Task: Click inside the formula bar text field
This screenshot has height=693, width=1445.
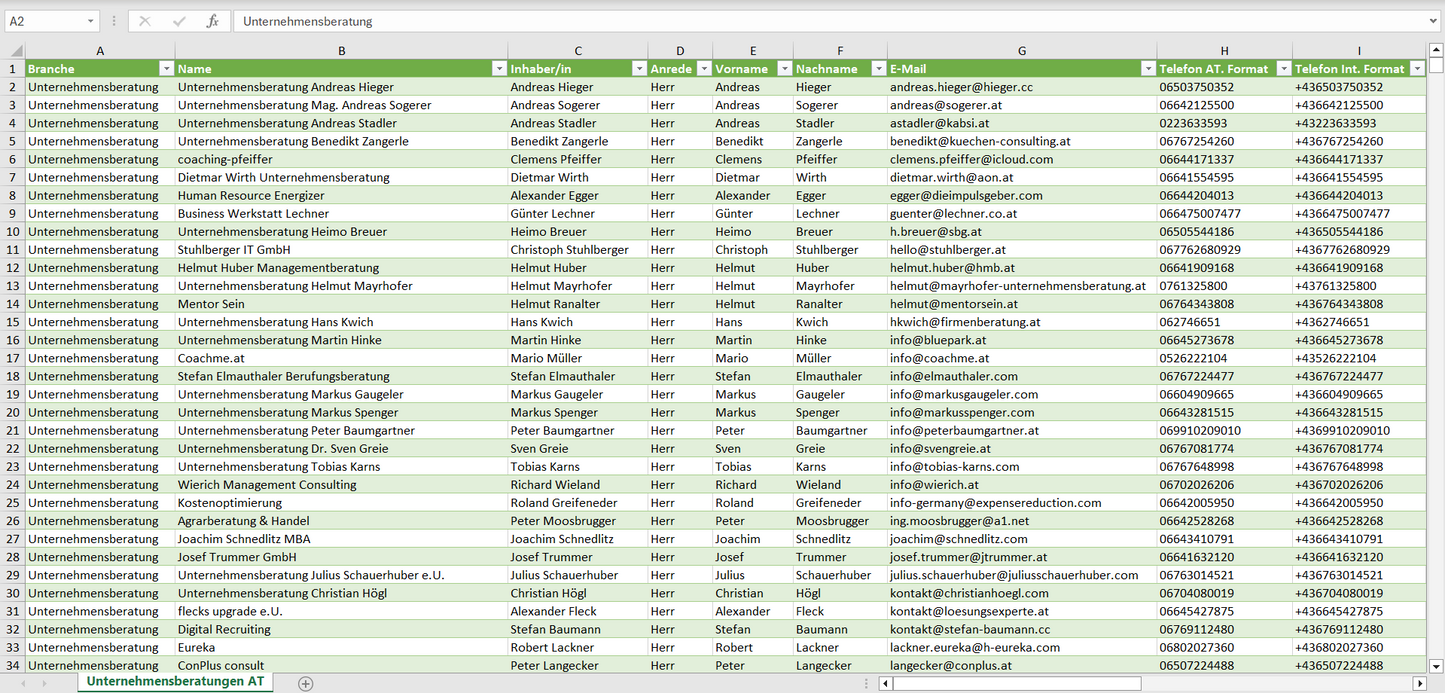Action: 800,21
